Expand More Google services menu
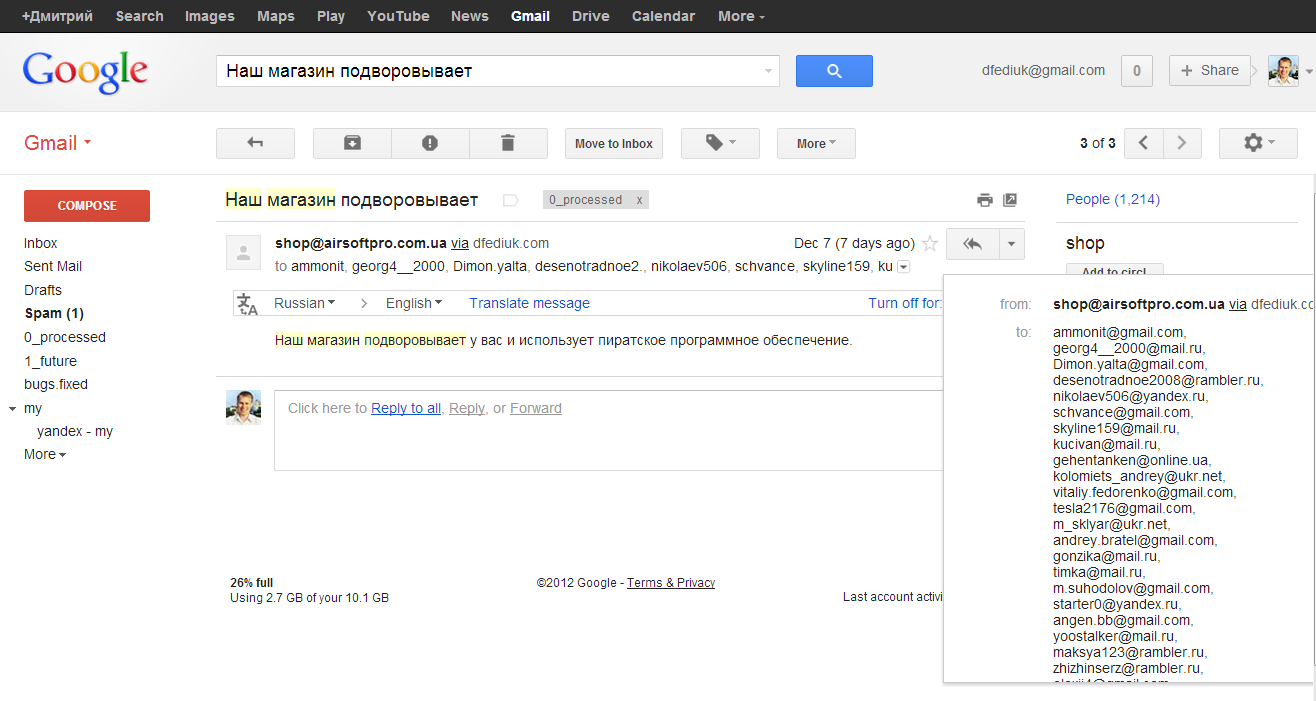 click(x=741, y=16)
